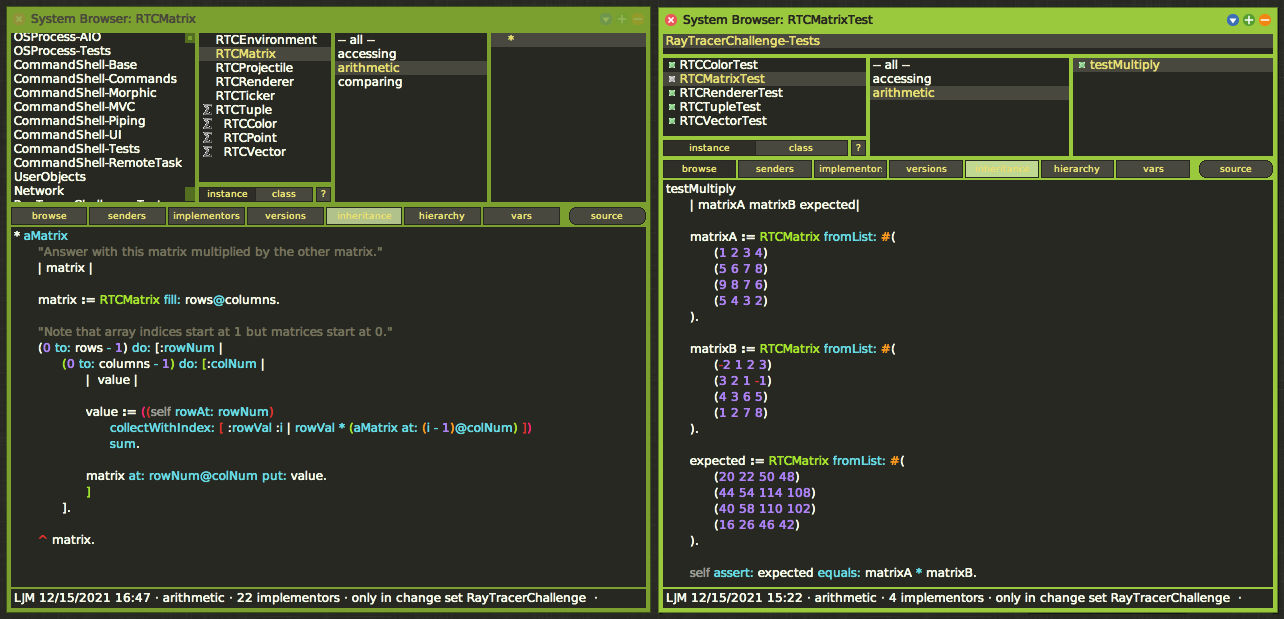Select OSProcess-Tests package category
Screen dimensions: 1284x619
(x=98, y=51)
